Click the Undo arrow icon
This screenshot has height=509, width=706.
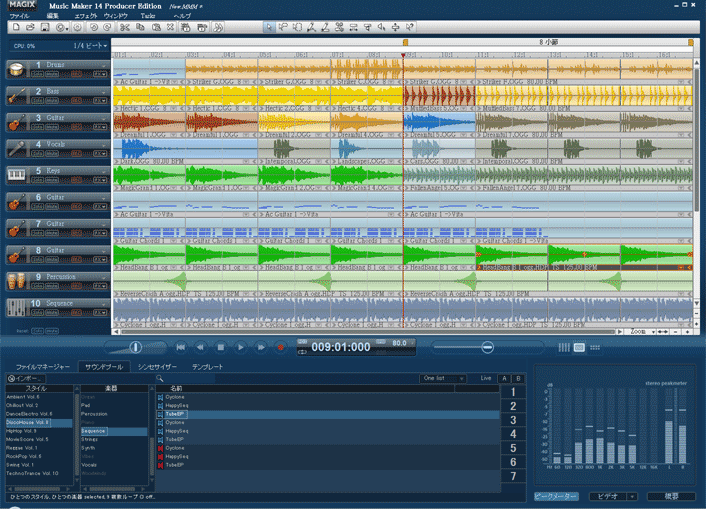coord(93,27)
